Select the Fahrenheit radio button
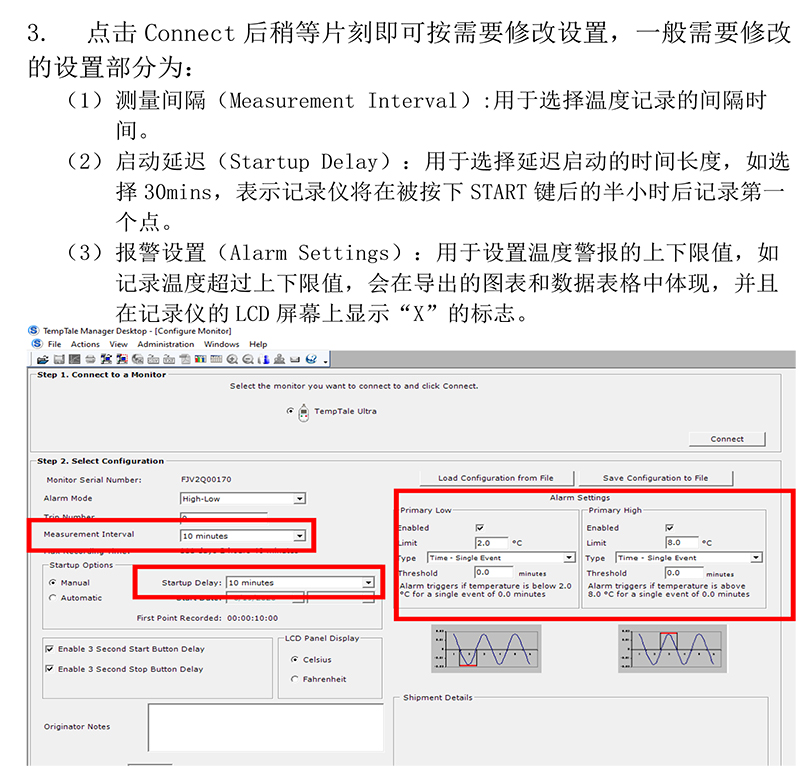 pos(293,679)
